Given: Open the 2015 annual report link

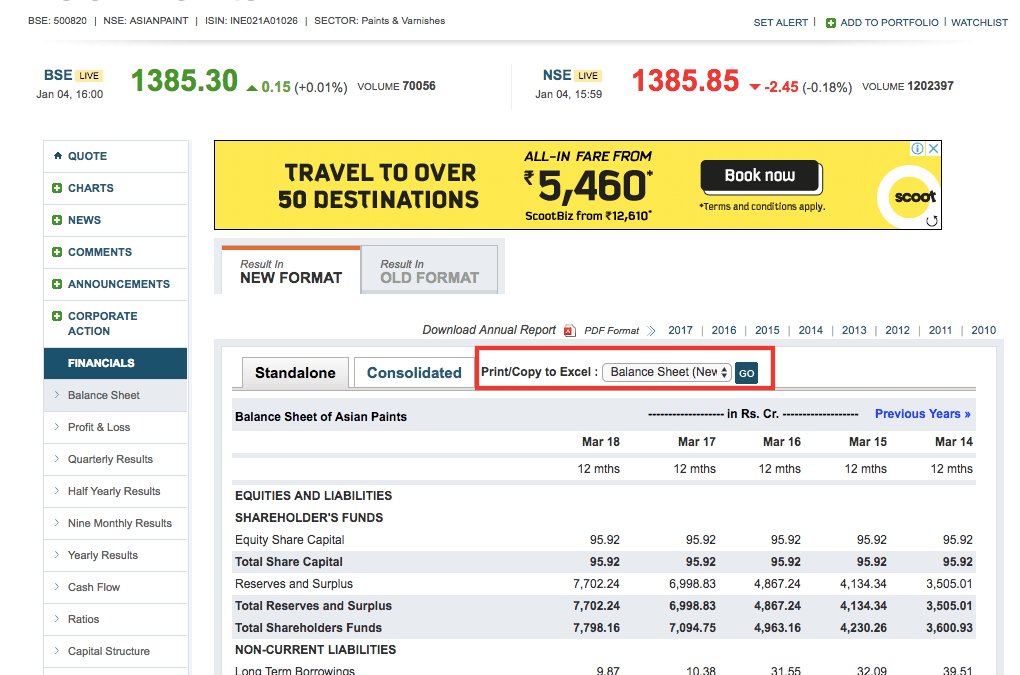Looking at the screenshot, I should click(x=768, y=330).
